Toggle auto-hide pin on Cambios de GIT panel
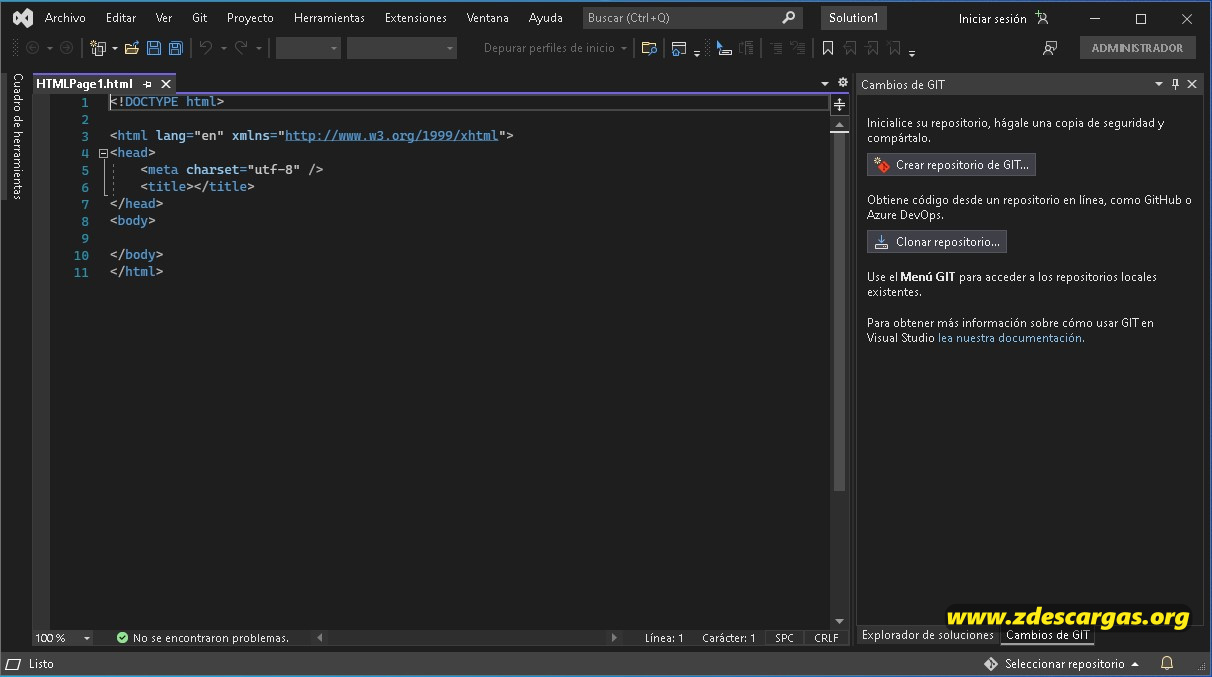The height and width of the screenshot is (677, 1212). [x=1175, y=85]
